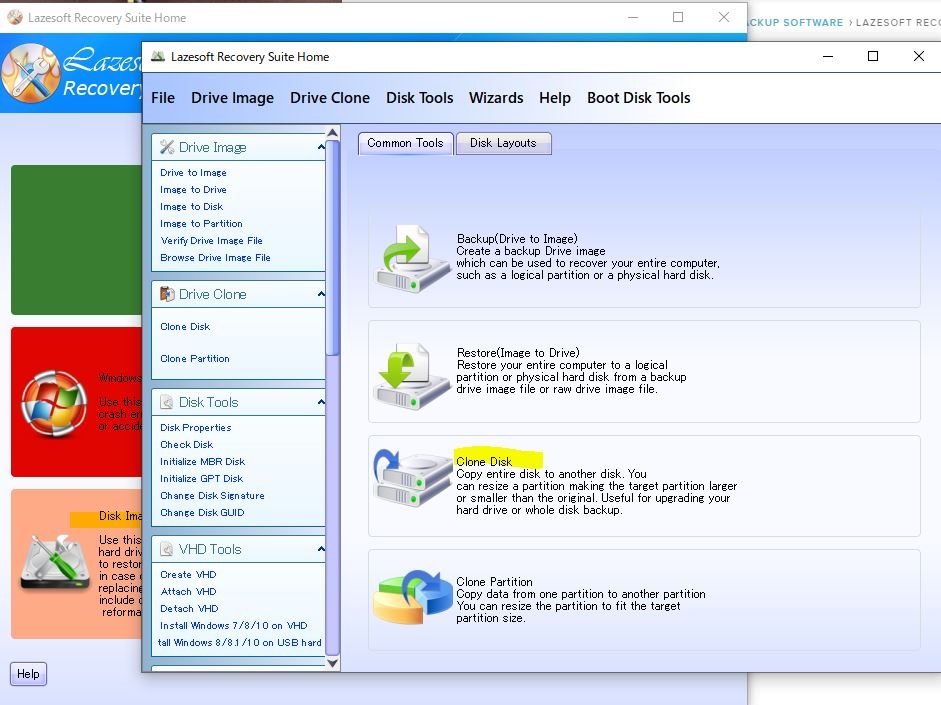Click Drive Clone panel header title
941x705 pixels.
coord(212,295)
